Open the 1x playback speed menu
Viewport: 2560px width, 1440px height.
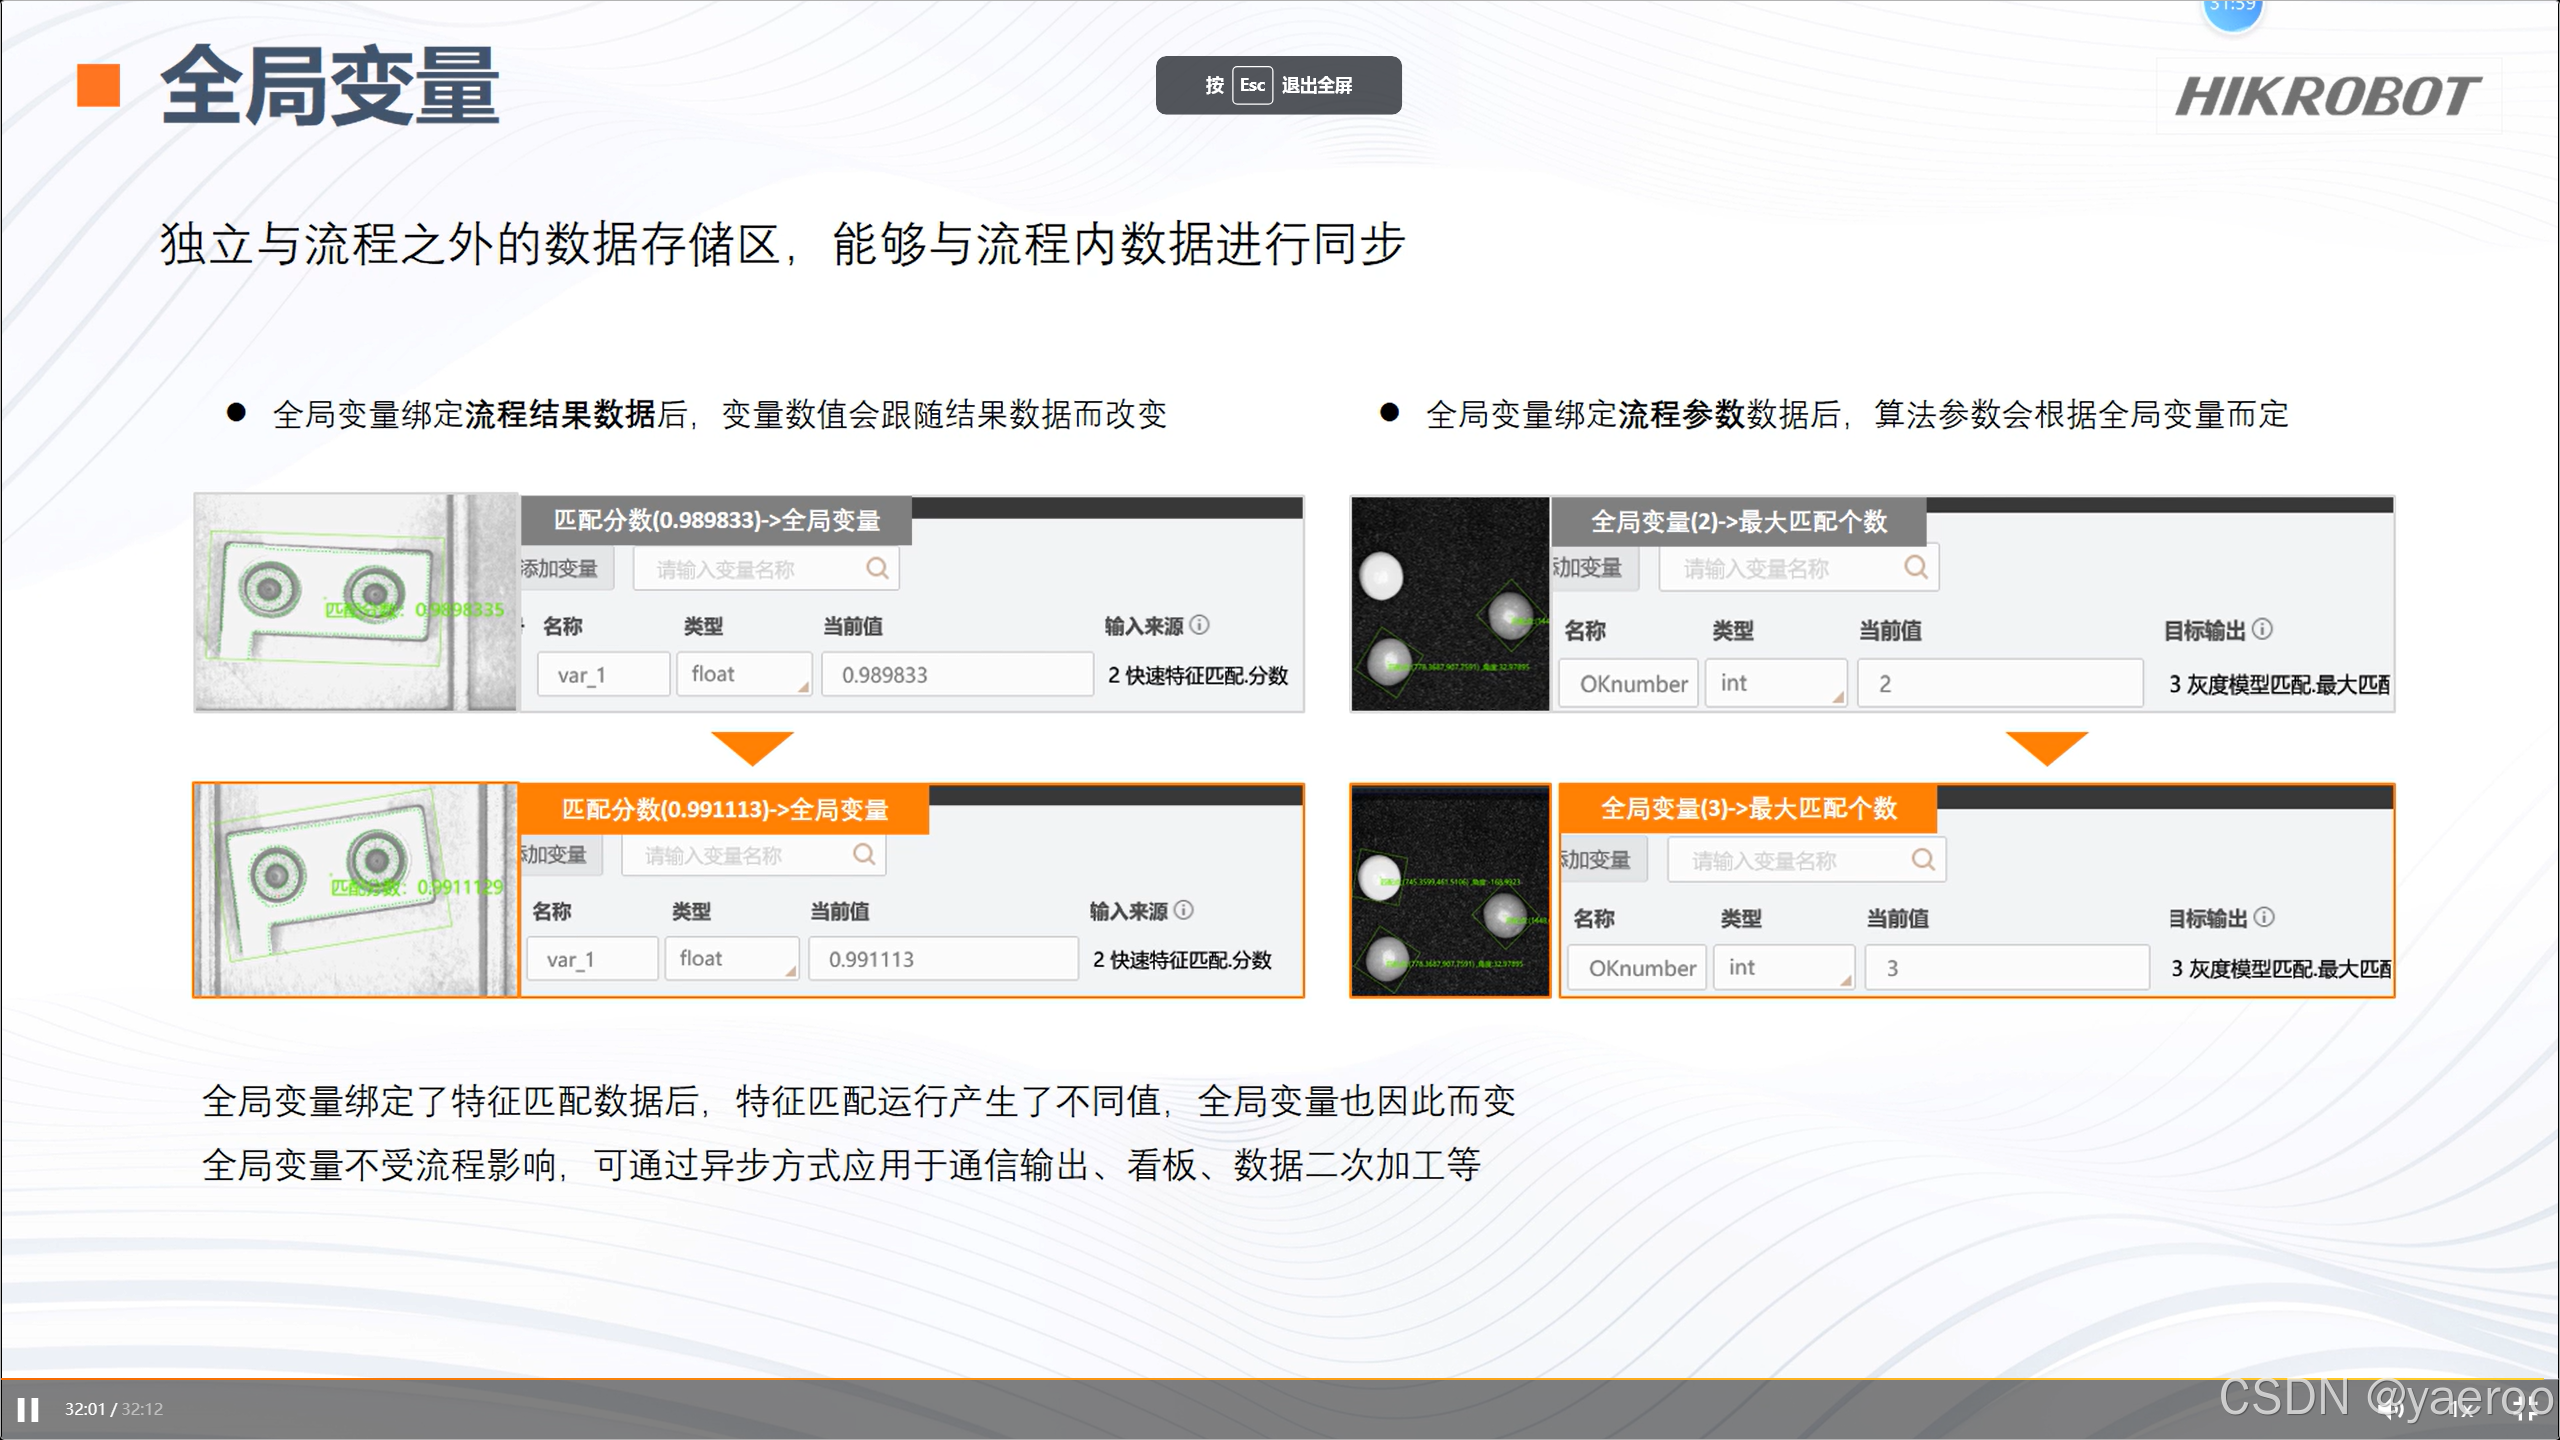2463,1409
